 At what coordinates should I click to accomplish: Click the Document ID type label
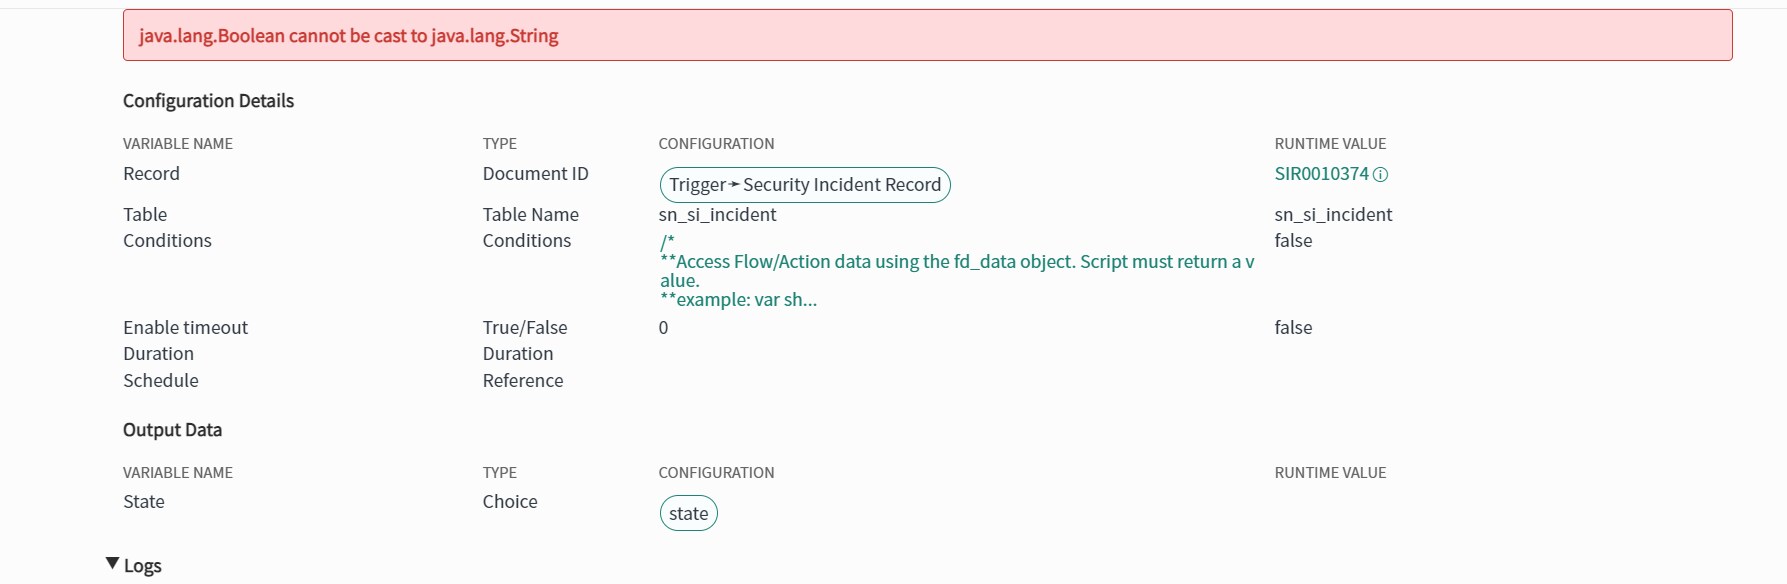coord(535,174)
